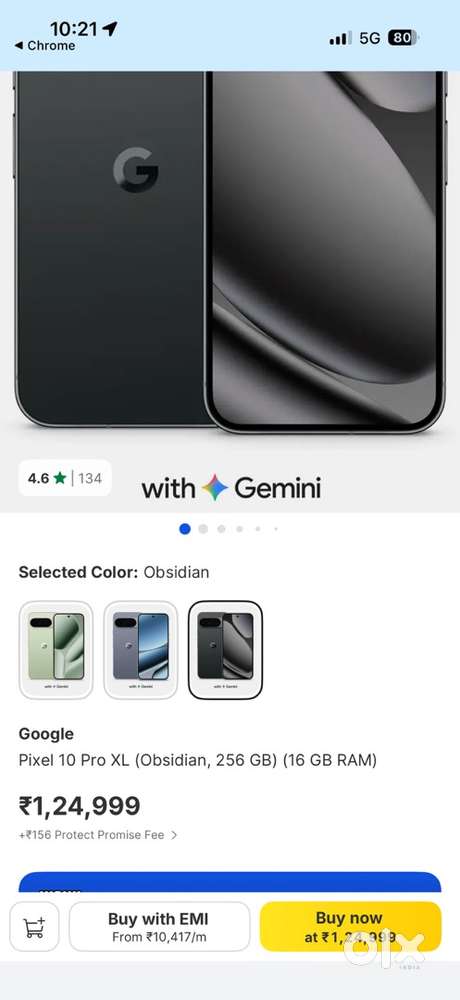The height and width of the screenshot is (1000, 460).
Task: Open the 4.6 rating and 134 reviews
Action: (x=65, y=478)
